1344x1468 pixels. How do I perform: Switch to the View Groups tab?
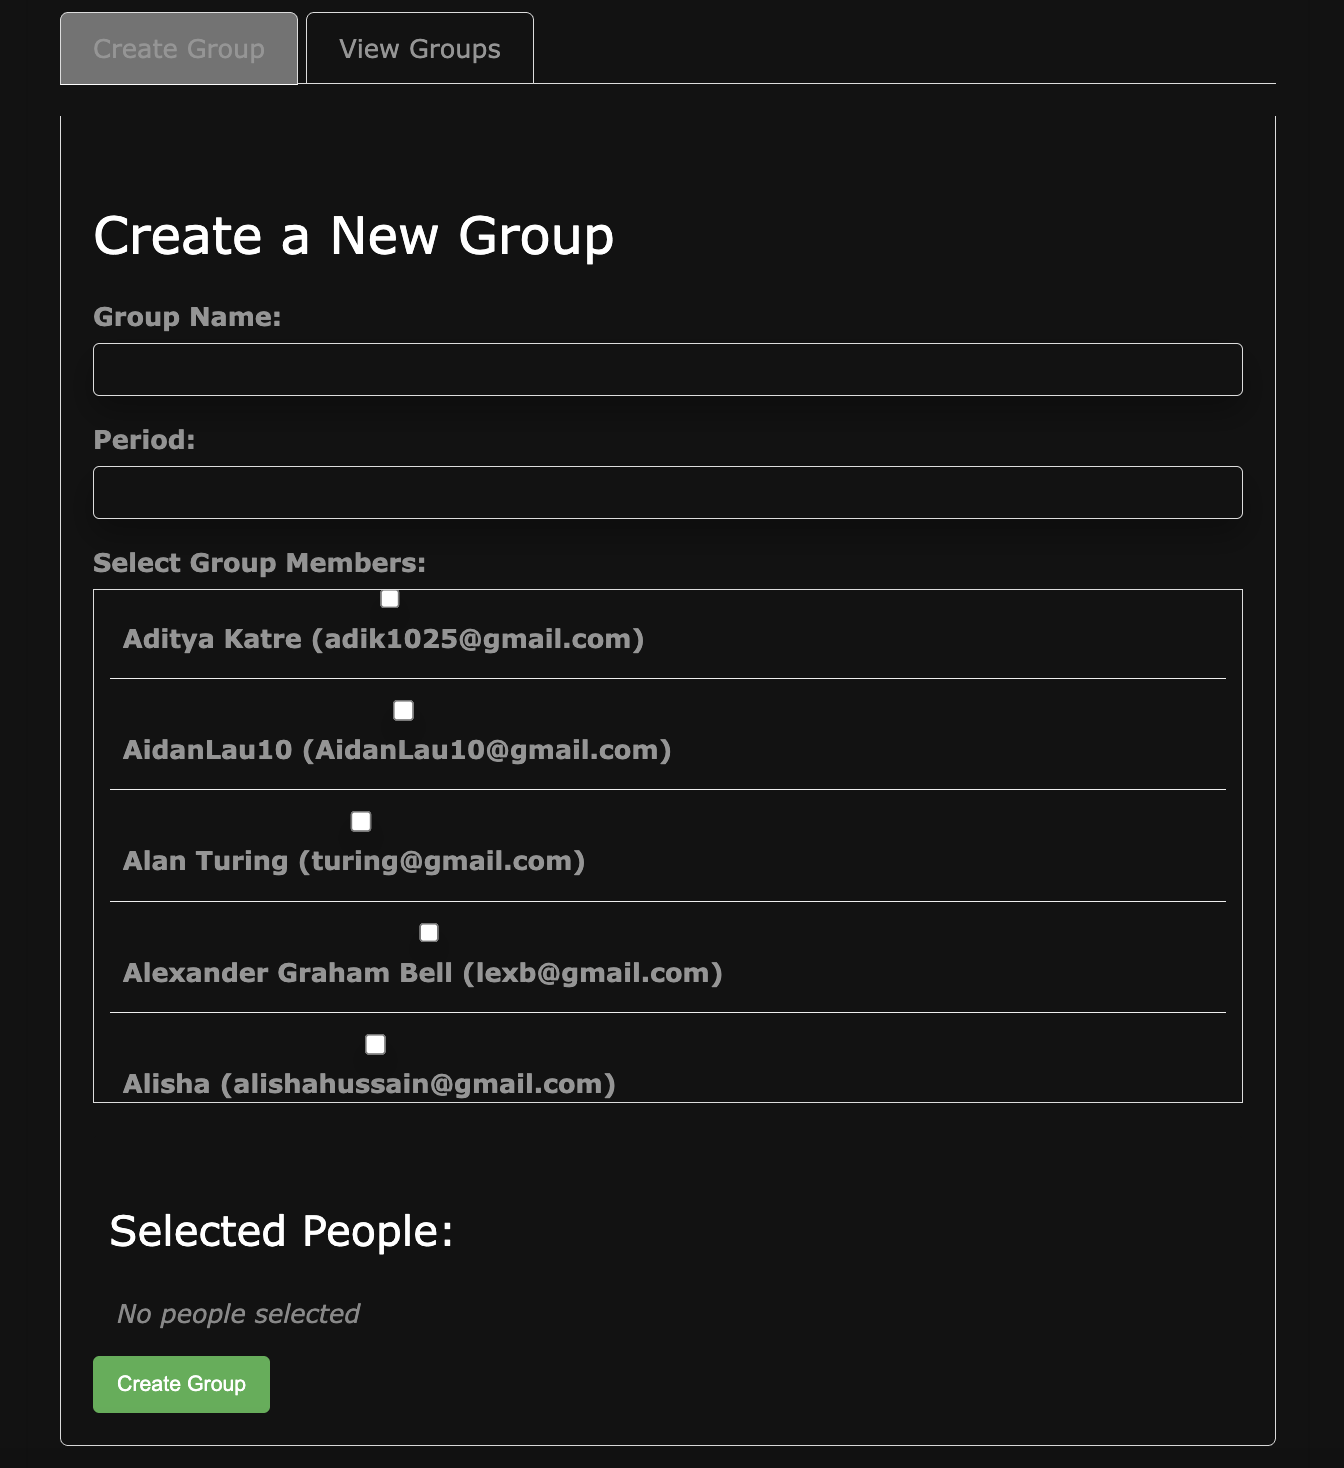(x=419, y=47)
